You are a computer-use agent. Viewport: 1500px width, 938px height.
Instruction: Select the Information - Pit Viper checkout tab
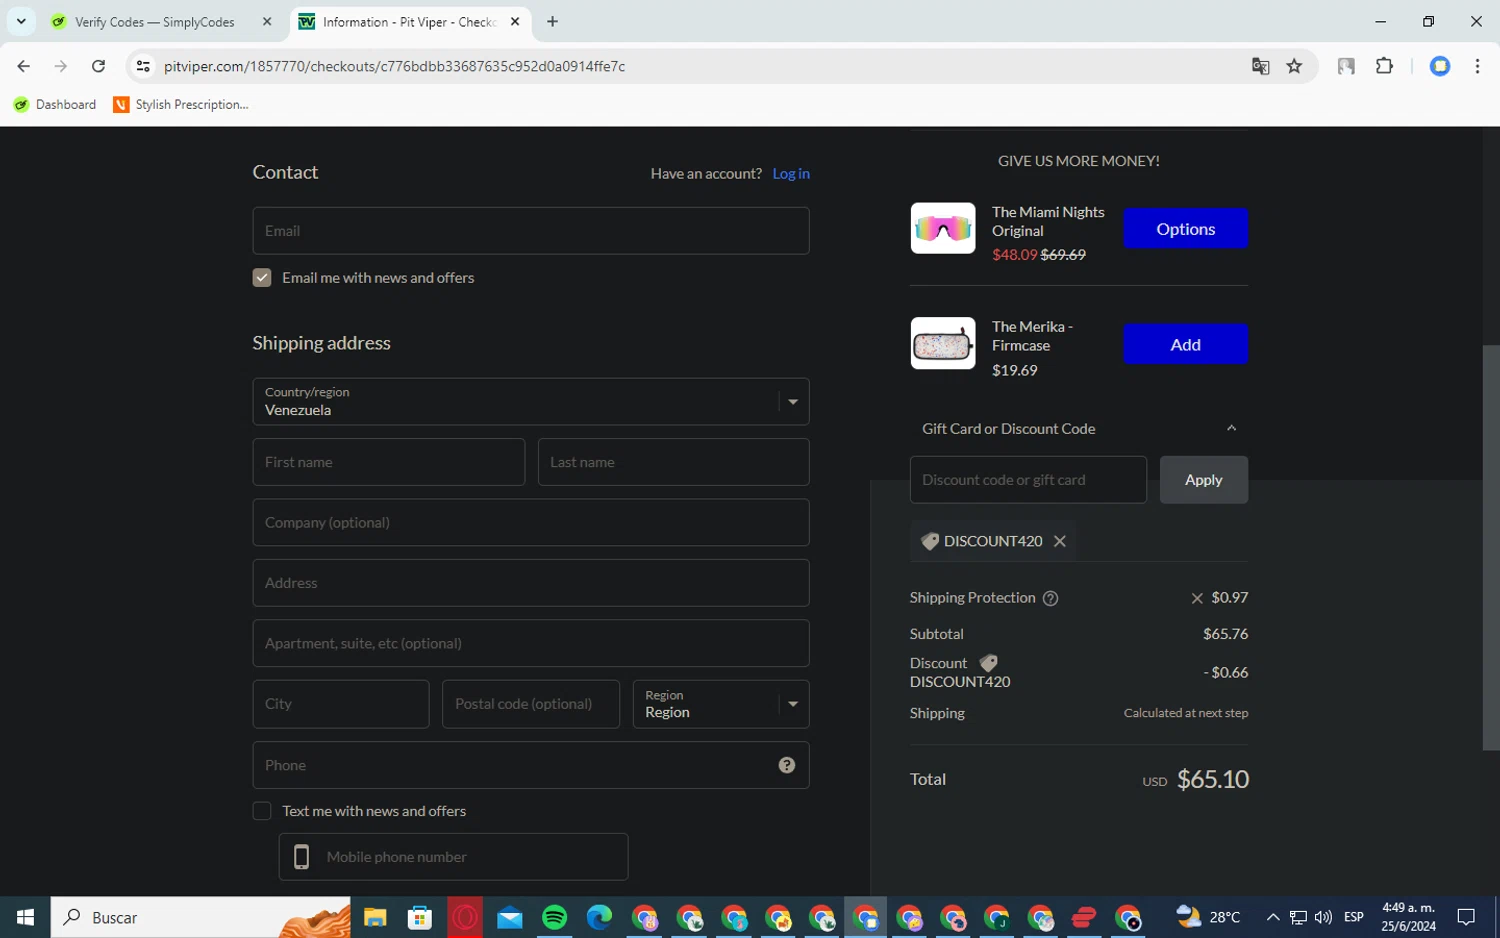tap(410, 22)
